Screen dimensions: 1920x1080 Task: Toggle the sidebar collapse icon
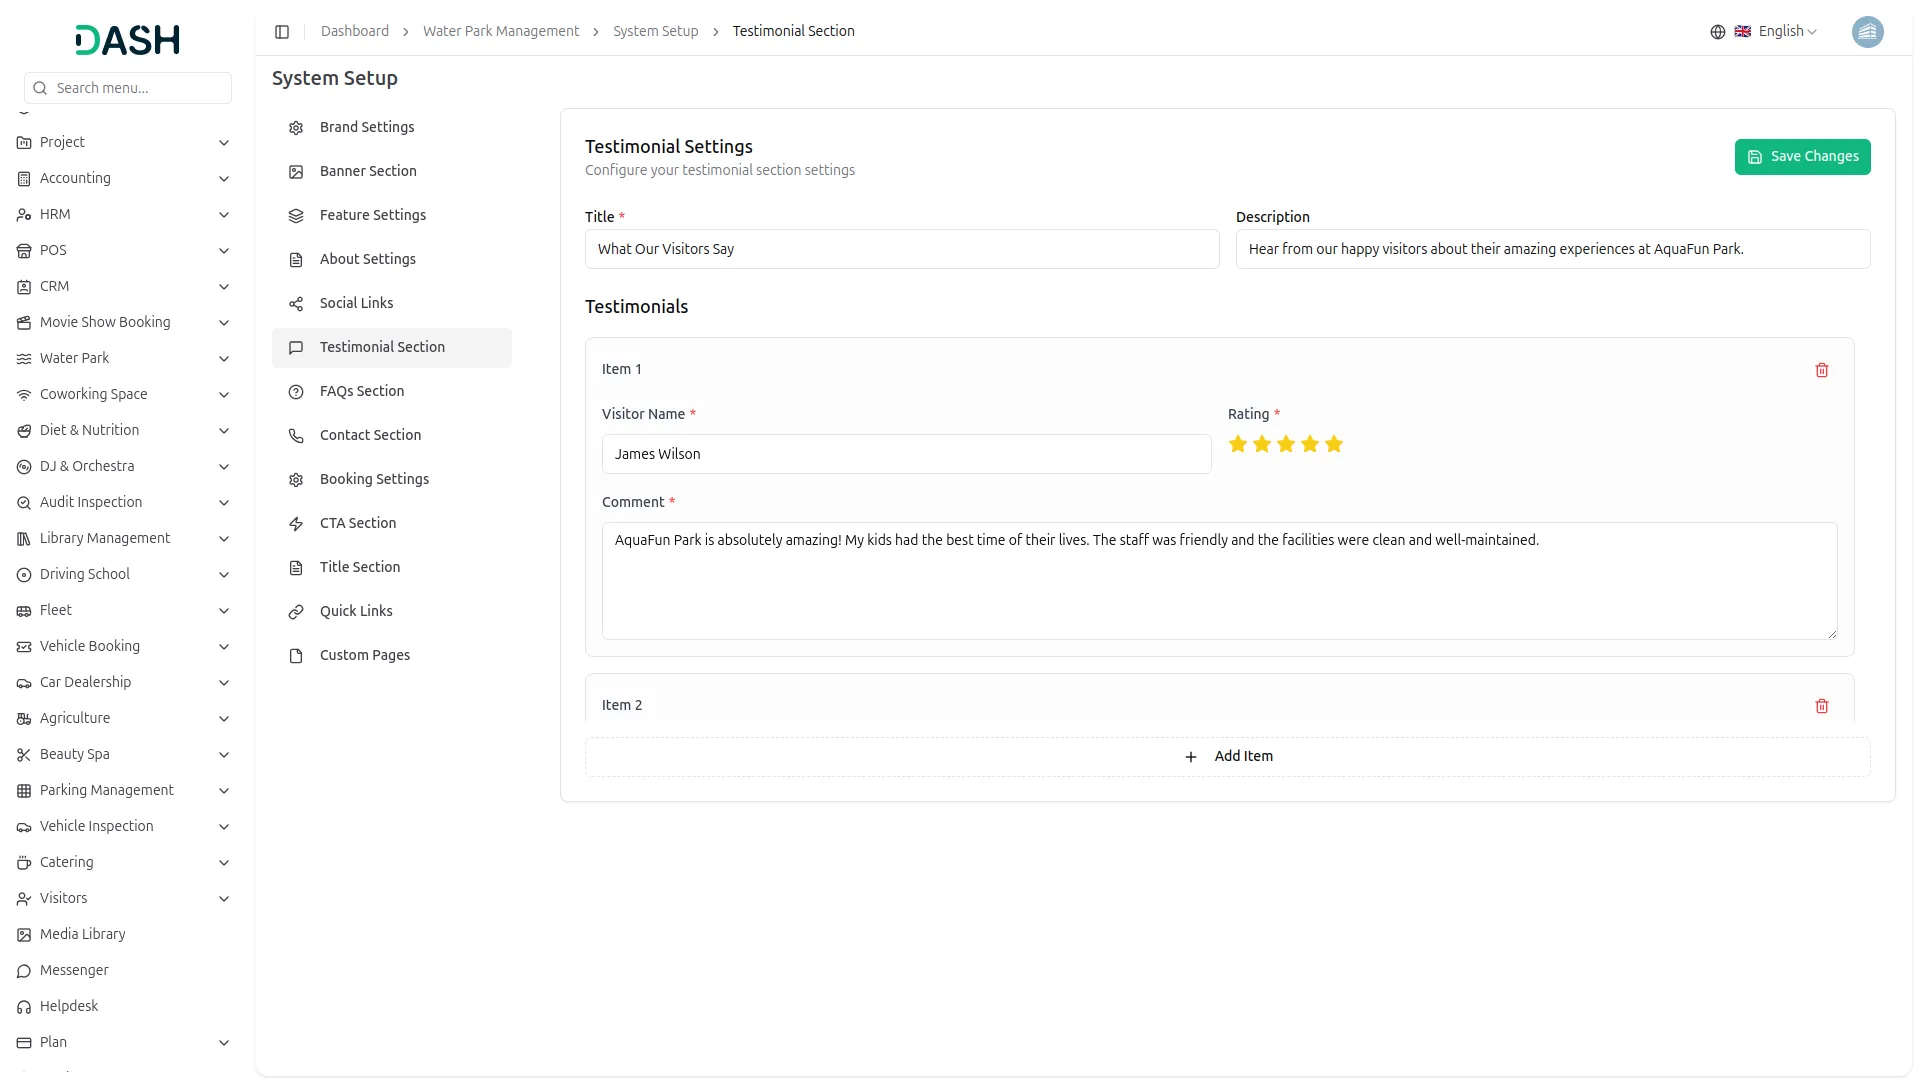click(282, 32)
